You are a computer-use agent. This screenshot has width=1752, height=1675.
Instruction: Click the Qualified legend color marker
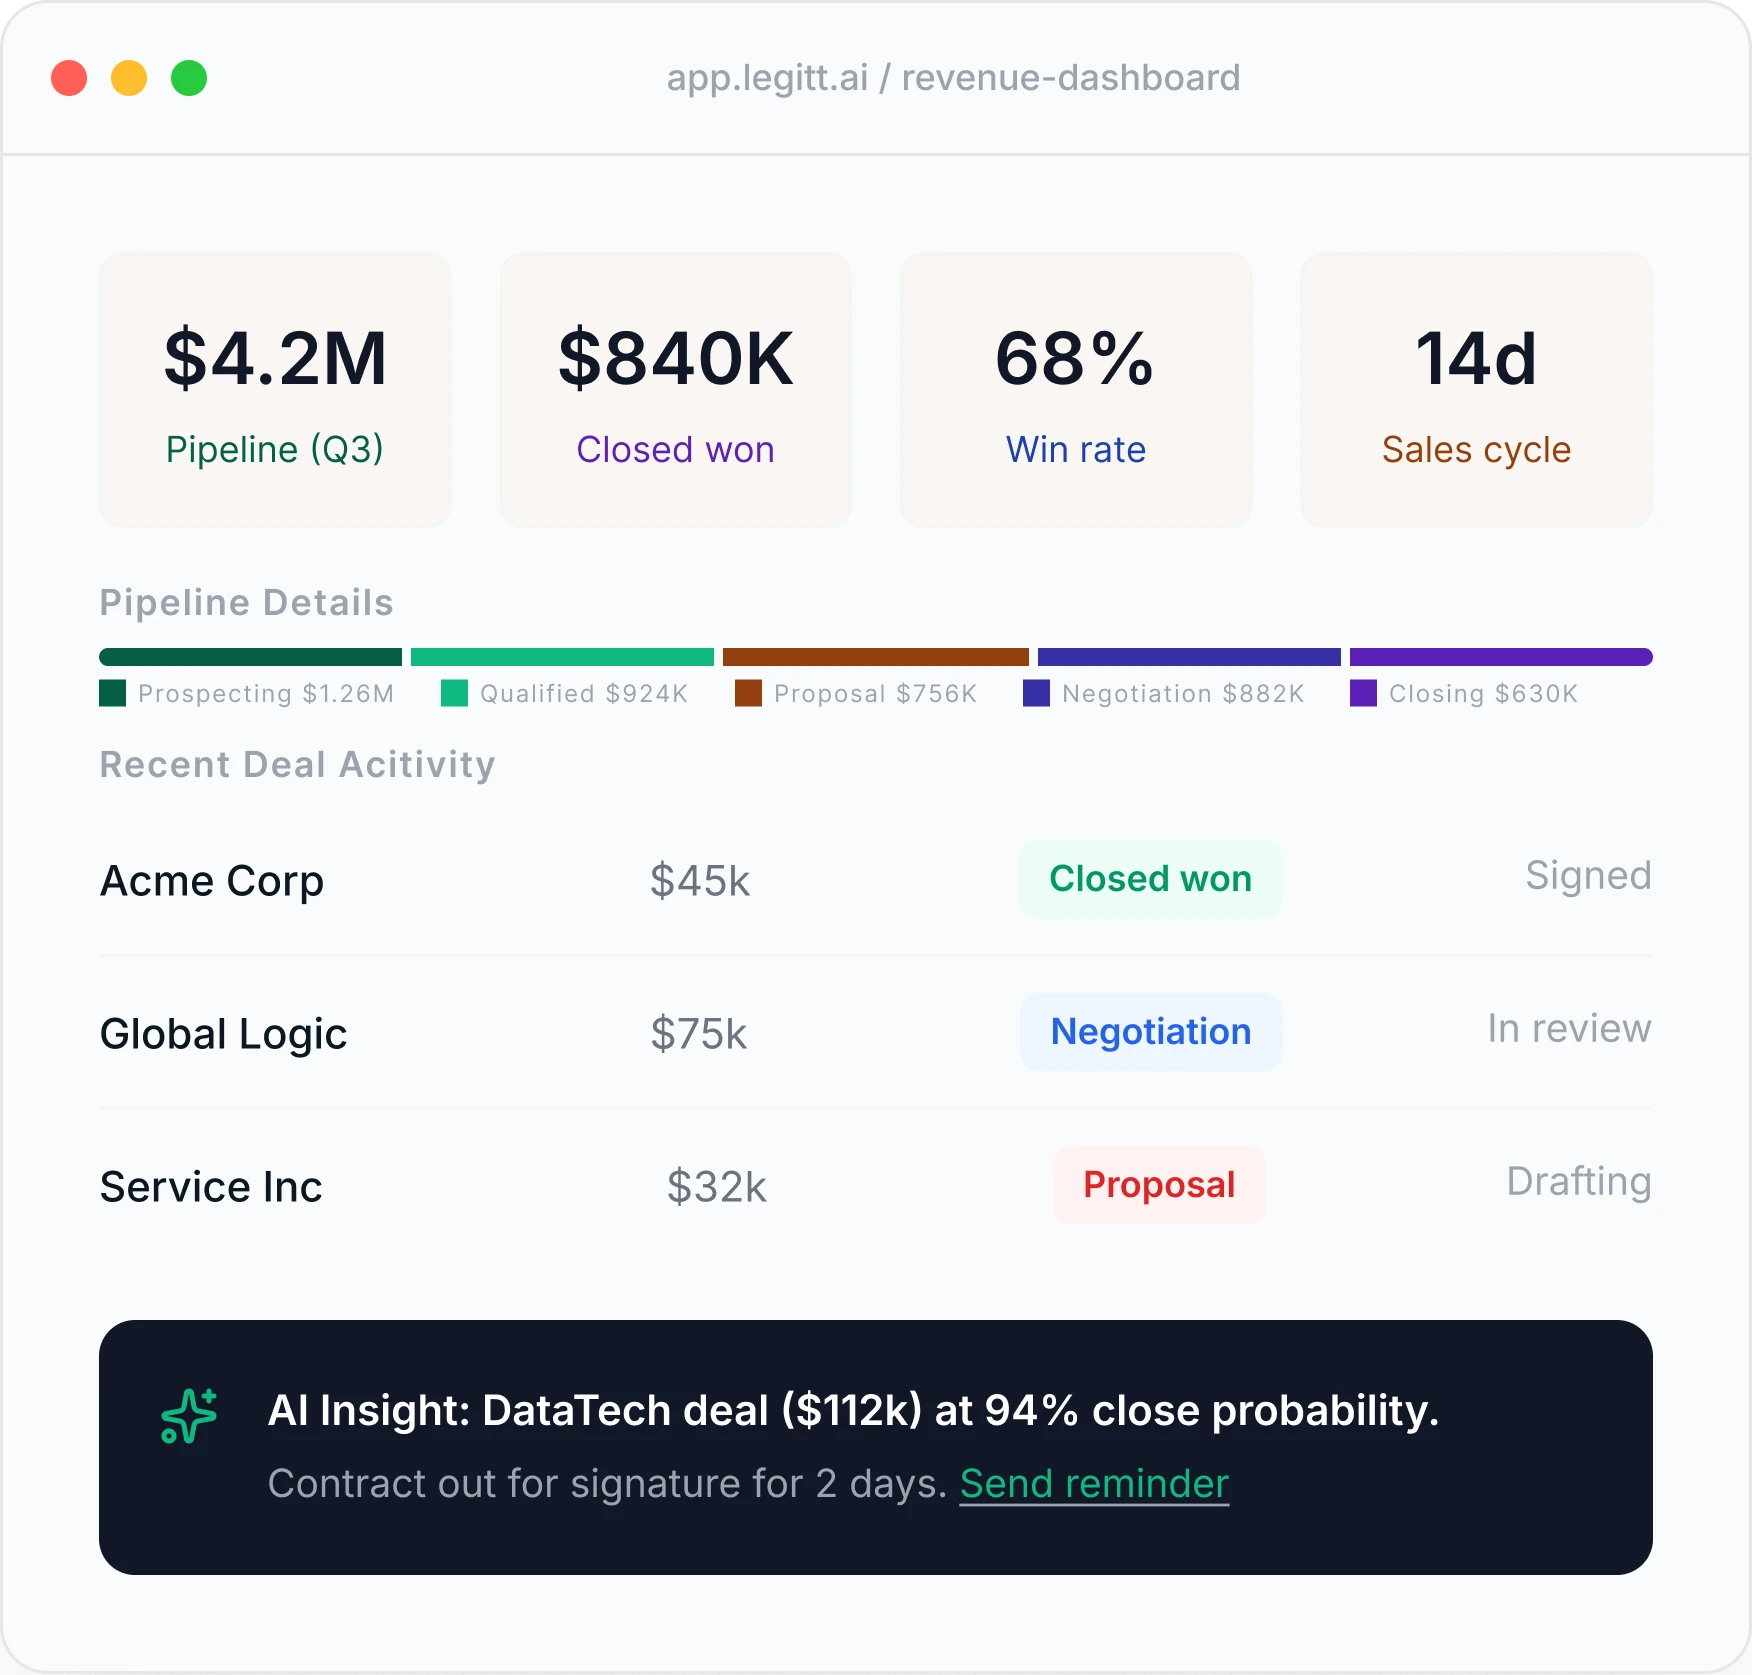tap(453, 693)
